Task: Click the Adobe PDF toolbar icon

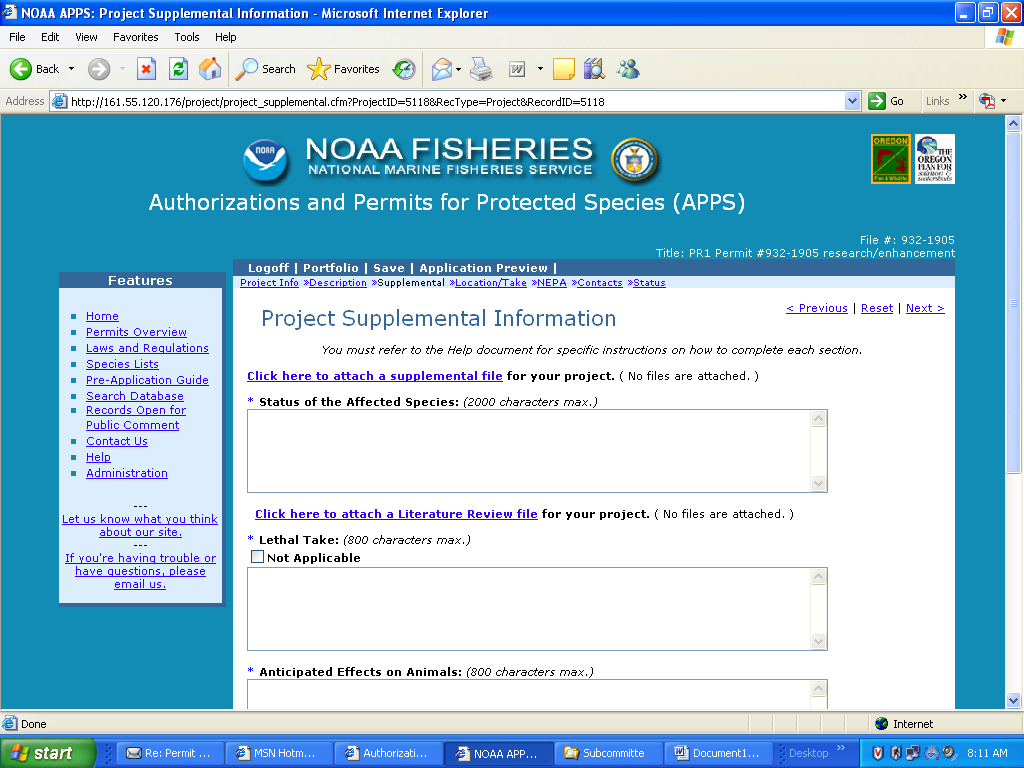Action: click(x=987, y=101)
